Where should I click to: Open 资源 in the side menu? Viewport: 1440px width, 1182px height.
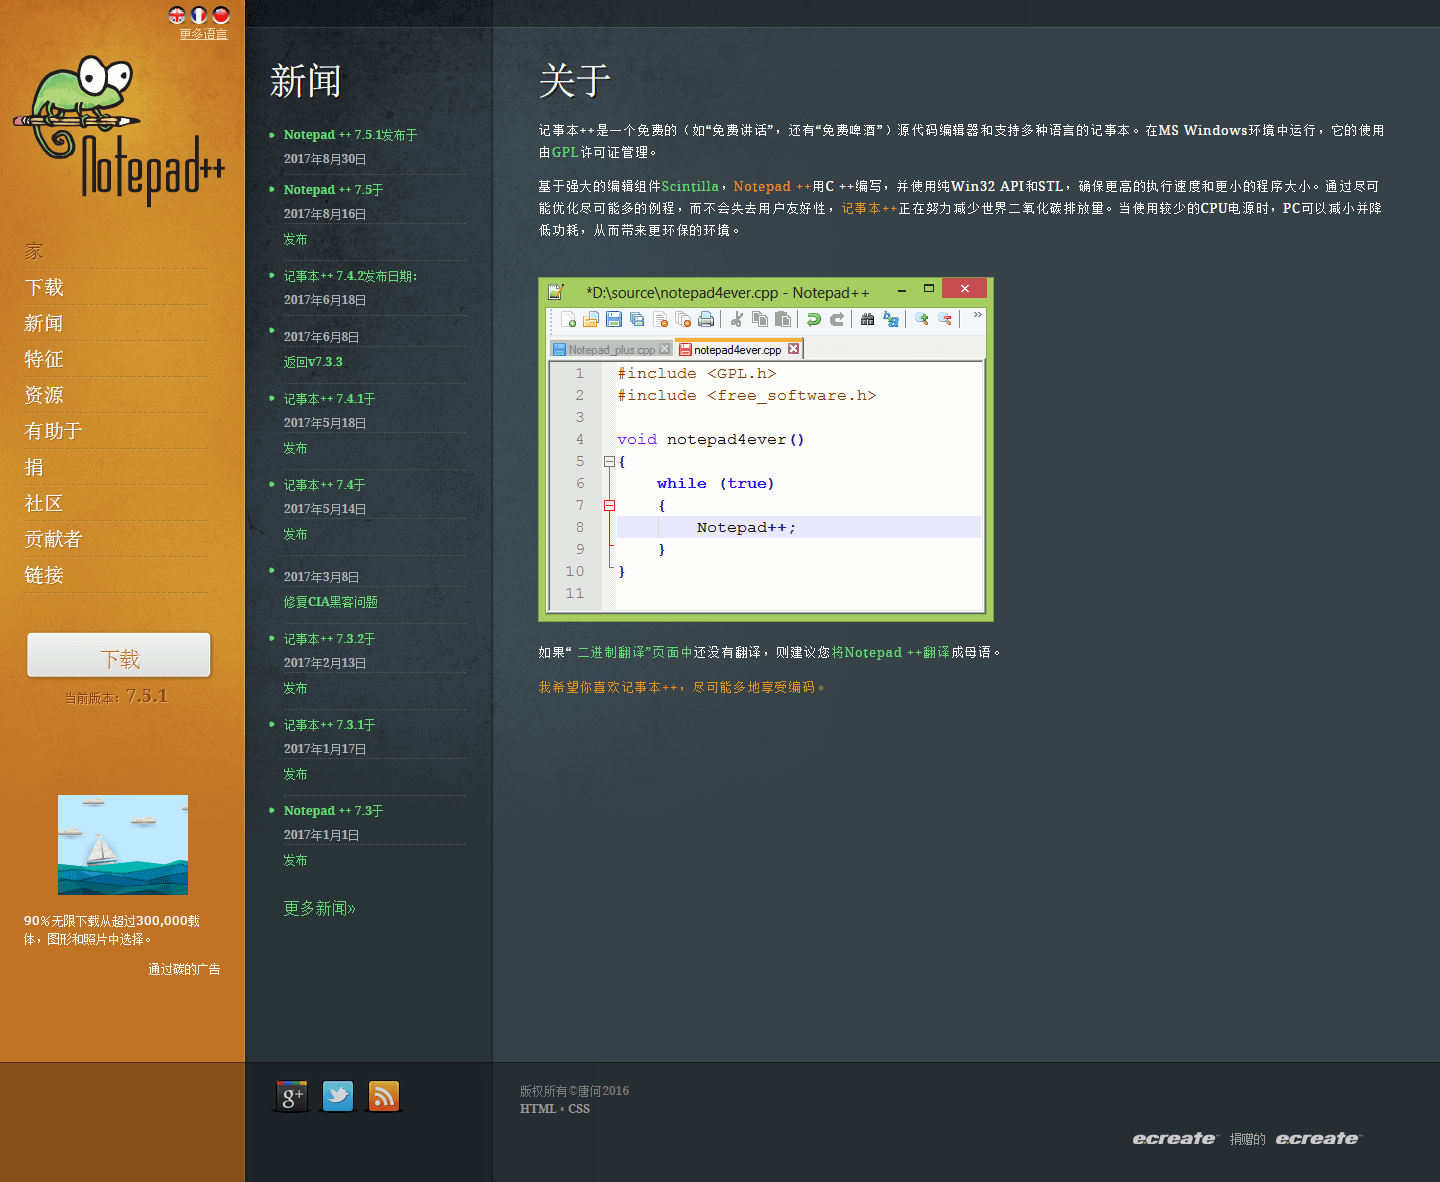pos(44,395)
